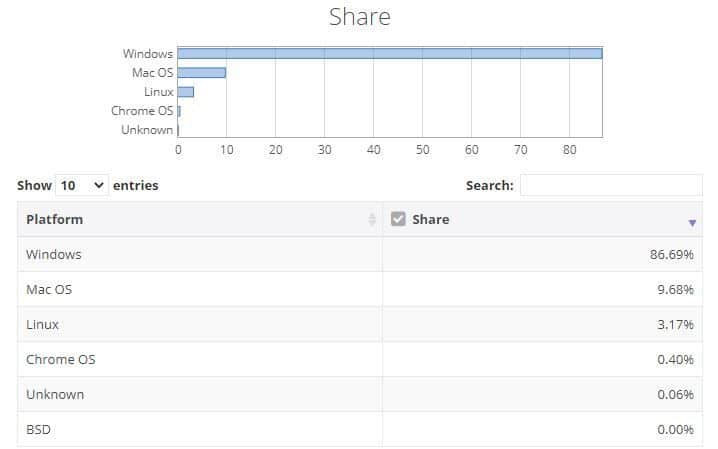Click the Search input field
718x449 pixels.
coord(610,185)
